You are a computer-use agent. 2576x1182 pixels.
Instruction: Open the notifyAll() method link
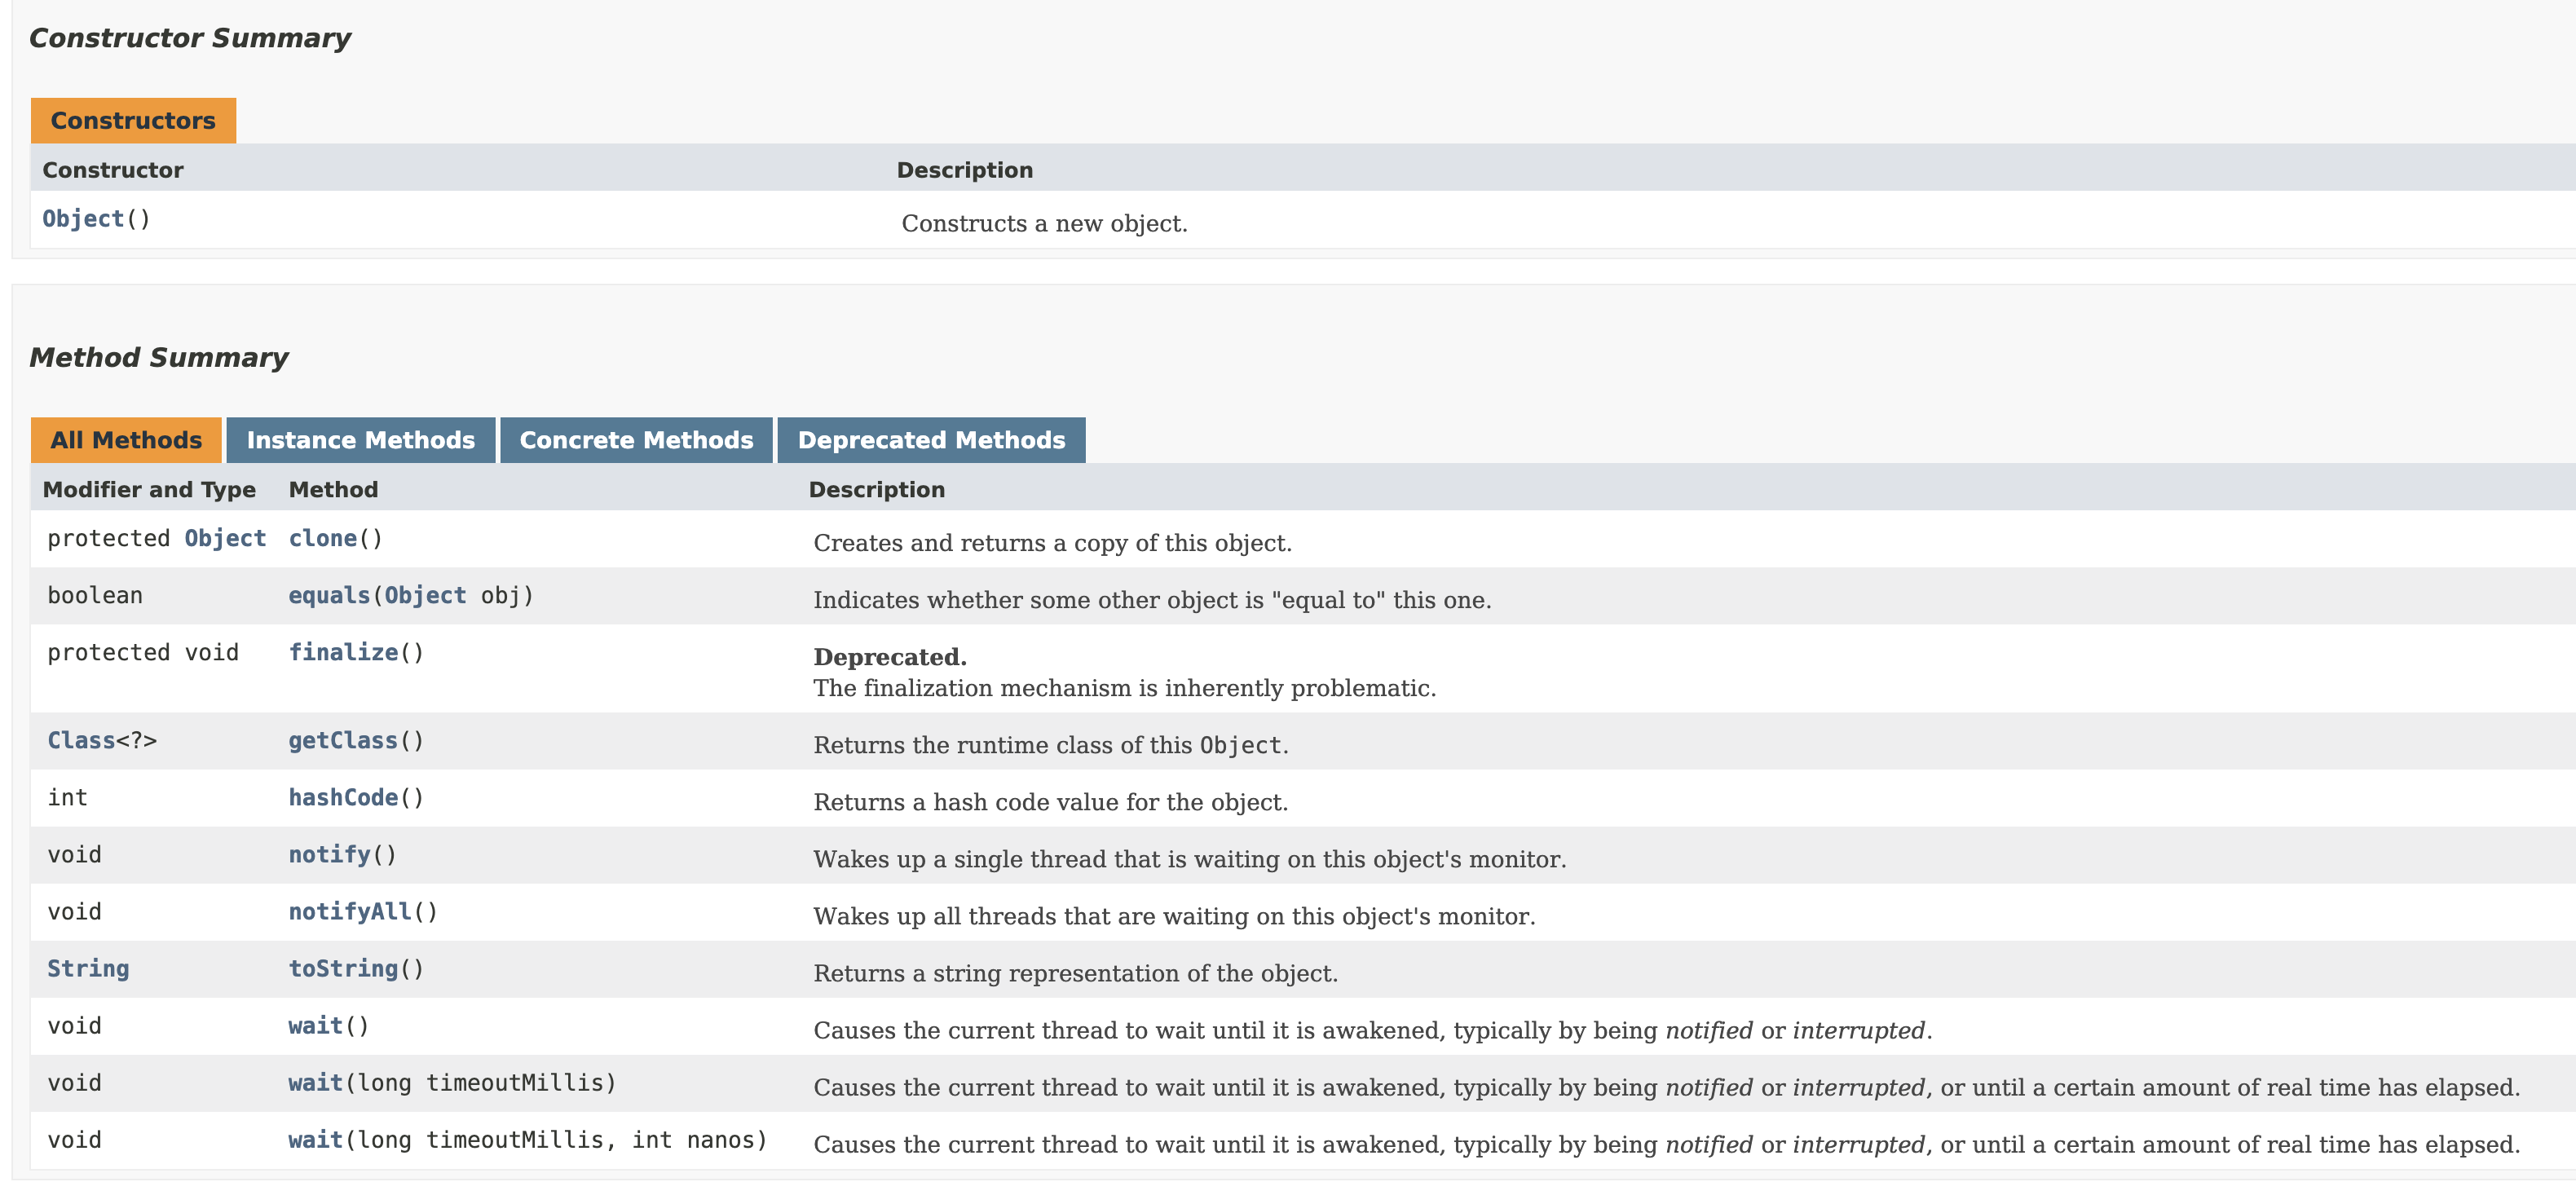tap(349, 911)
